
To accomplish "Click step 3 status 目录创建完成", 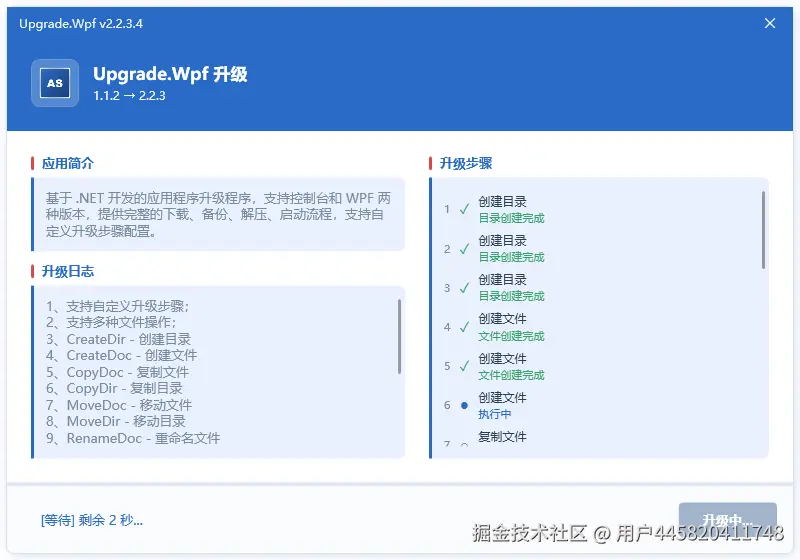I will 511,296.
